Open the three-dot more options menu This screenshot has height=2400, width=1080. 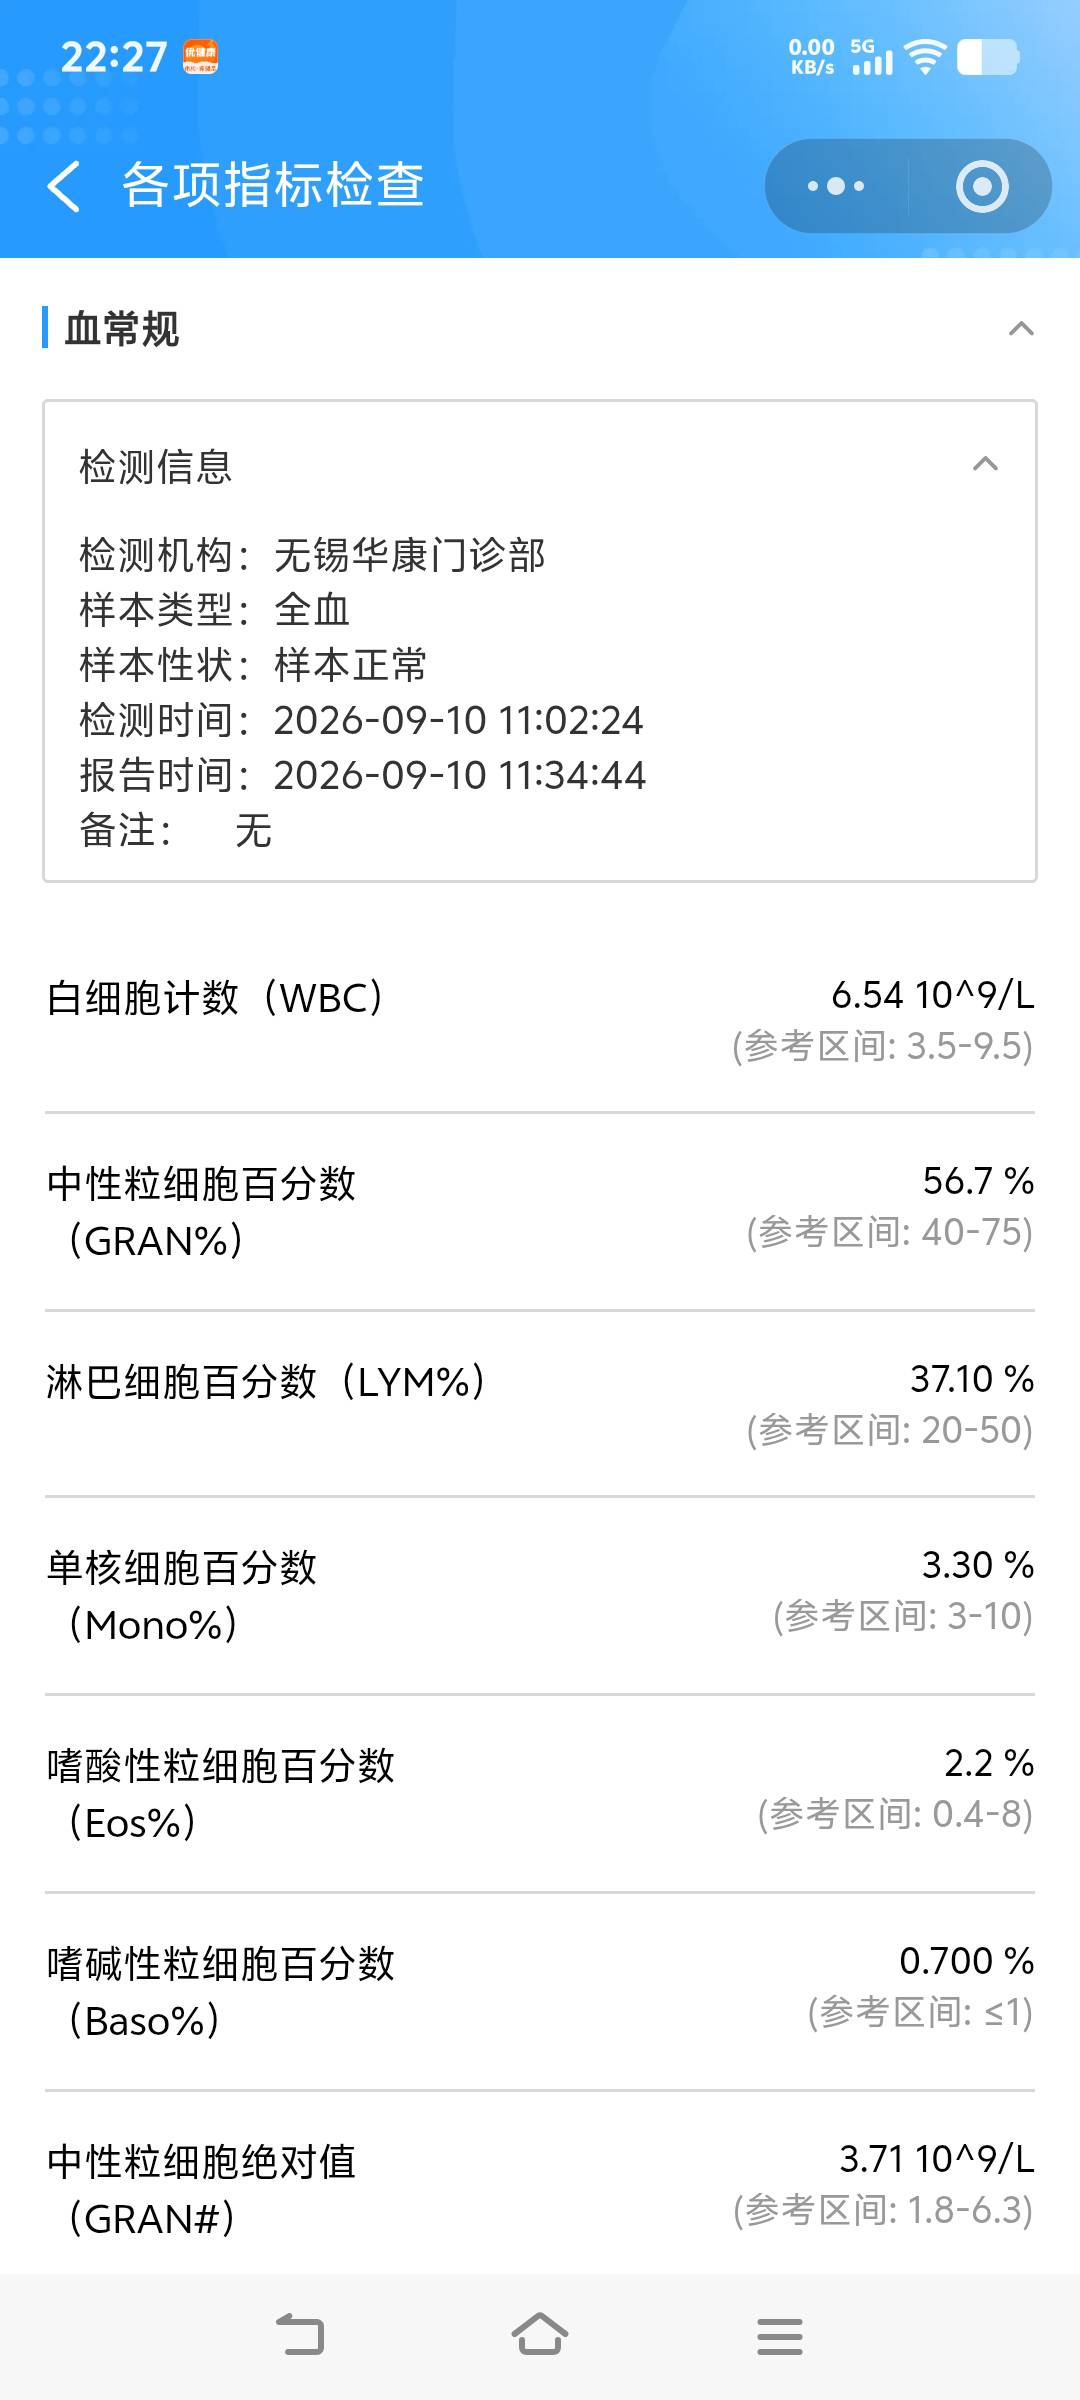836,186
